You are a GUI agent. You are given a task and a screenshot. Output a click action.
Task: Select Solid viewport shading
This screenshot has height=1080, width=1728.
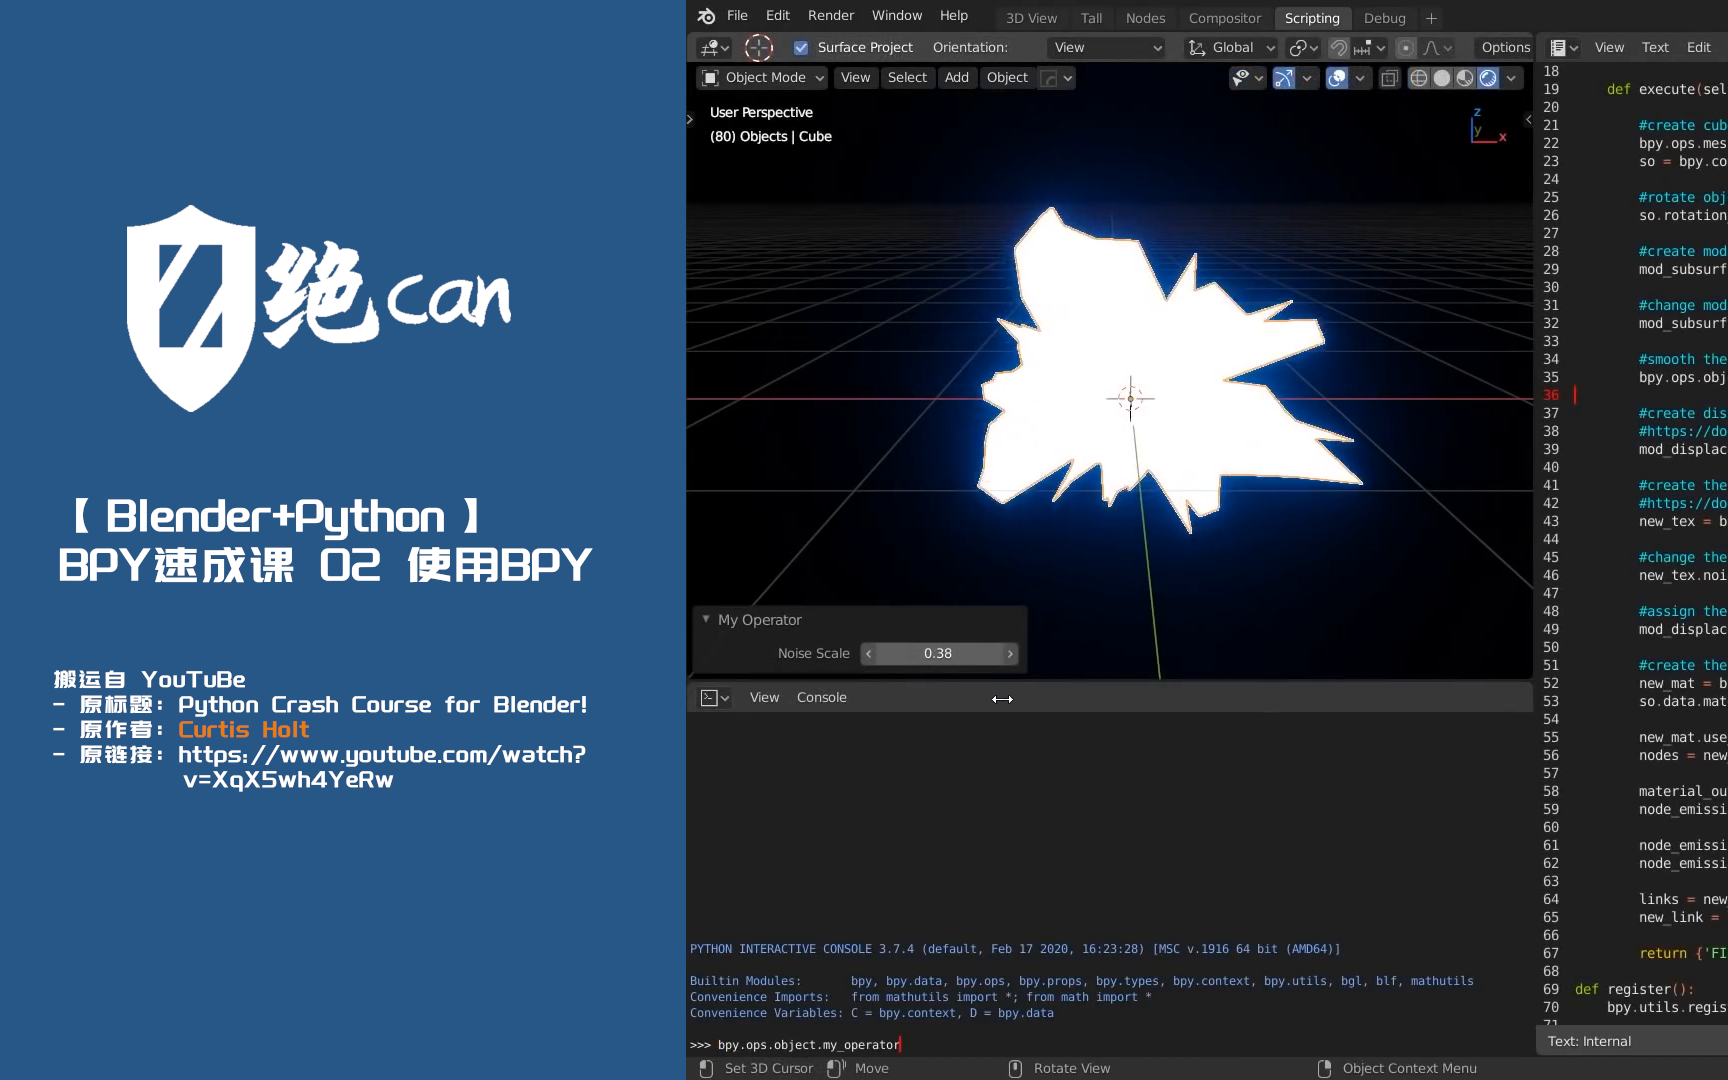pos(1443,78)
